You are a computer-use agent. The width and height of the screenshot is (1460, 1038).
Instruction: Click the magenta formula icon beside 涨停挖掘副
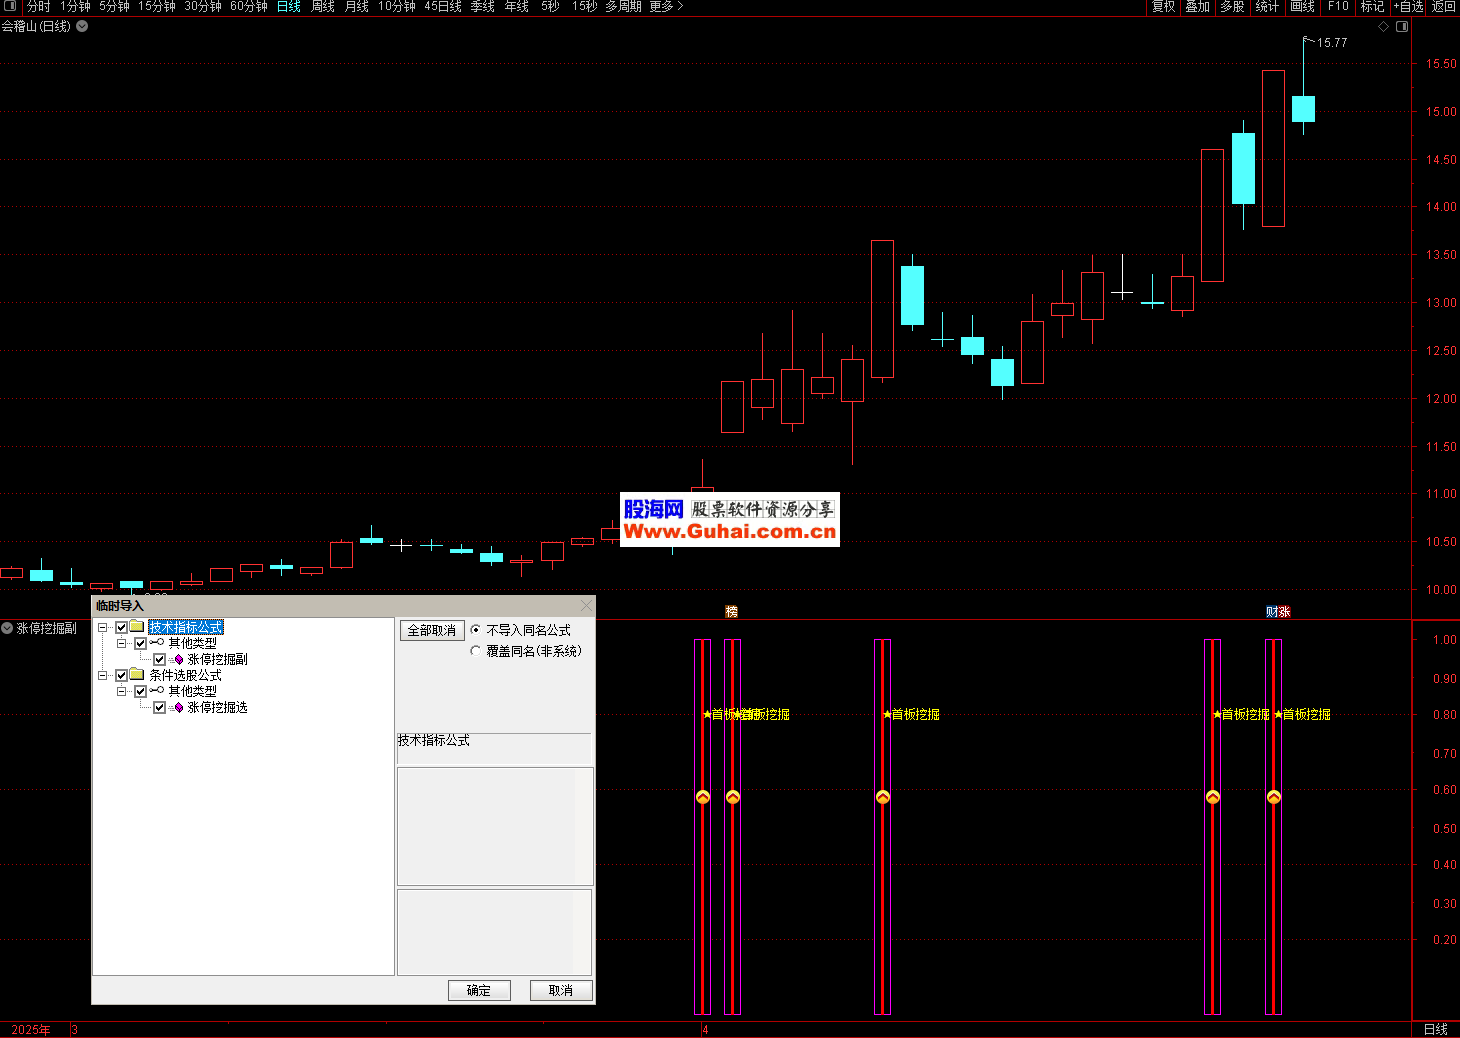(178, 659)
